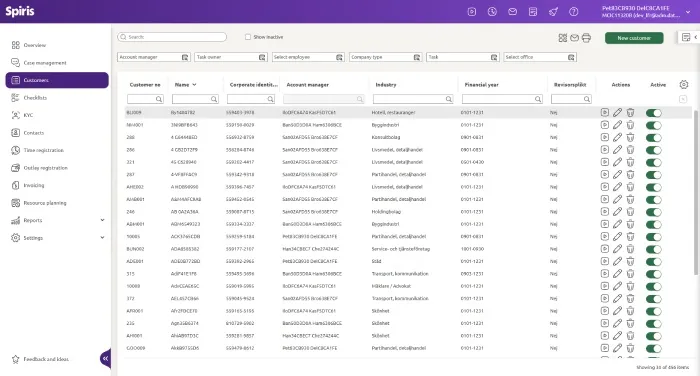The width and height of the screenshot is (700, 376).
Task: Deactivate customer 287 with its switch
Action: pos(654,175)
